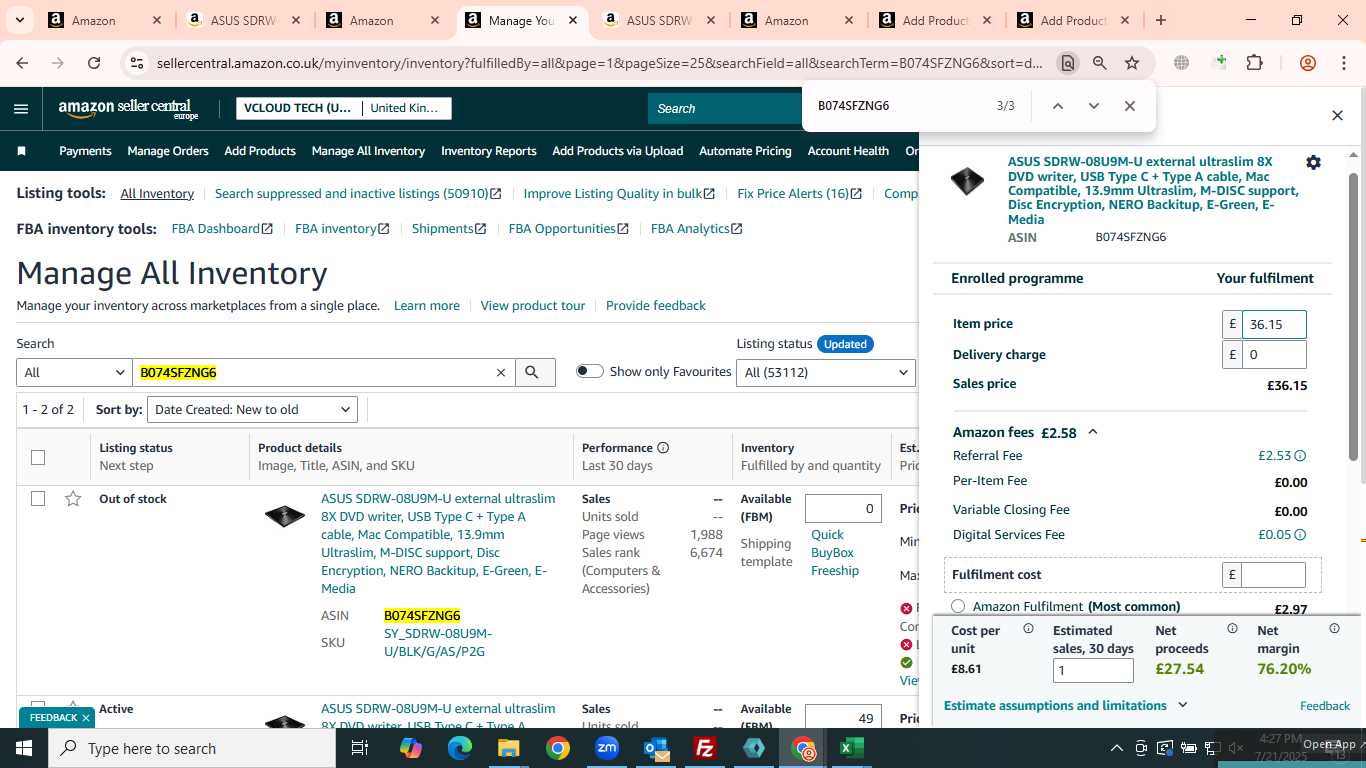Open a new browser tab
1366x768 pixels.
pyautogui.click(x=1161, y=20)
